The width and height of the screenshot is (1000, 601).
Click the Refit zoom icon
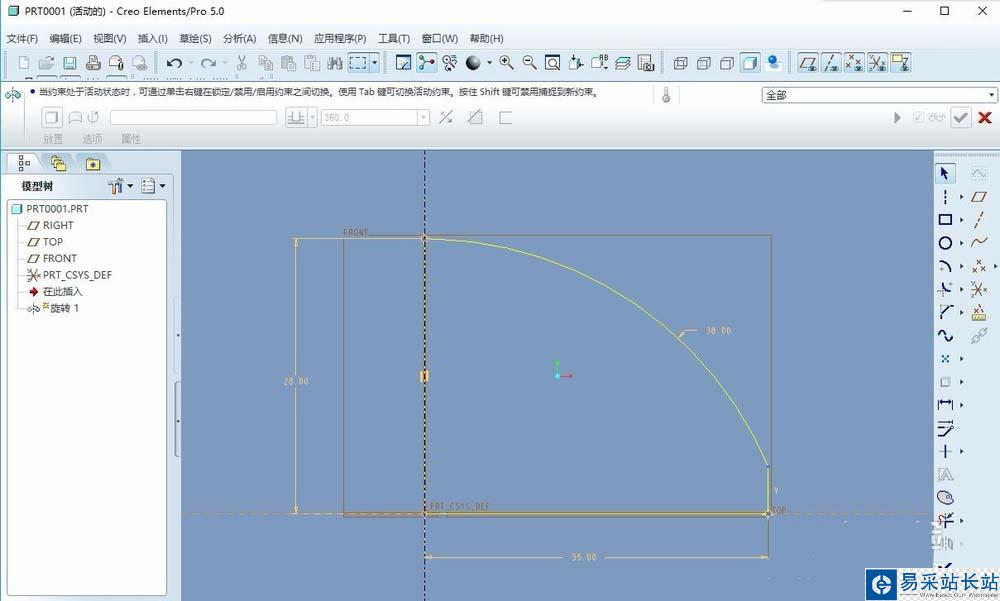[552, 63]
